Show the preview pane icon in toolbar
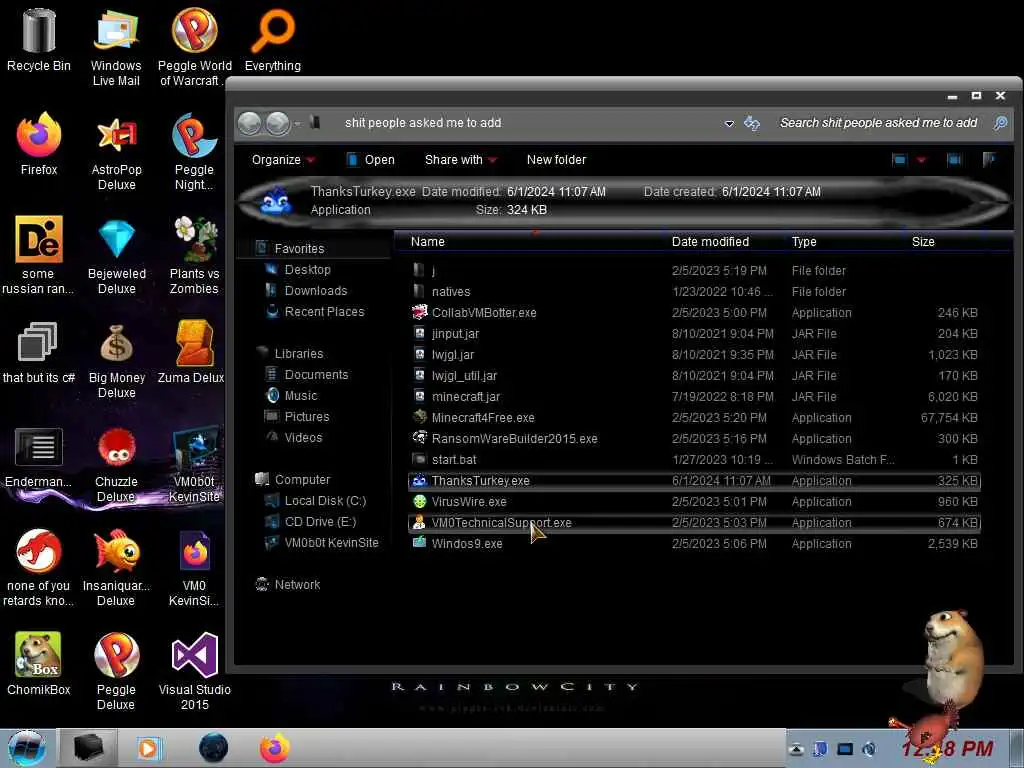Image resolution: width=1024 pixels, height=768 pixels. pos(953,159)
